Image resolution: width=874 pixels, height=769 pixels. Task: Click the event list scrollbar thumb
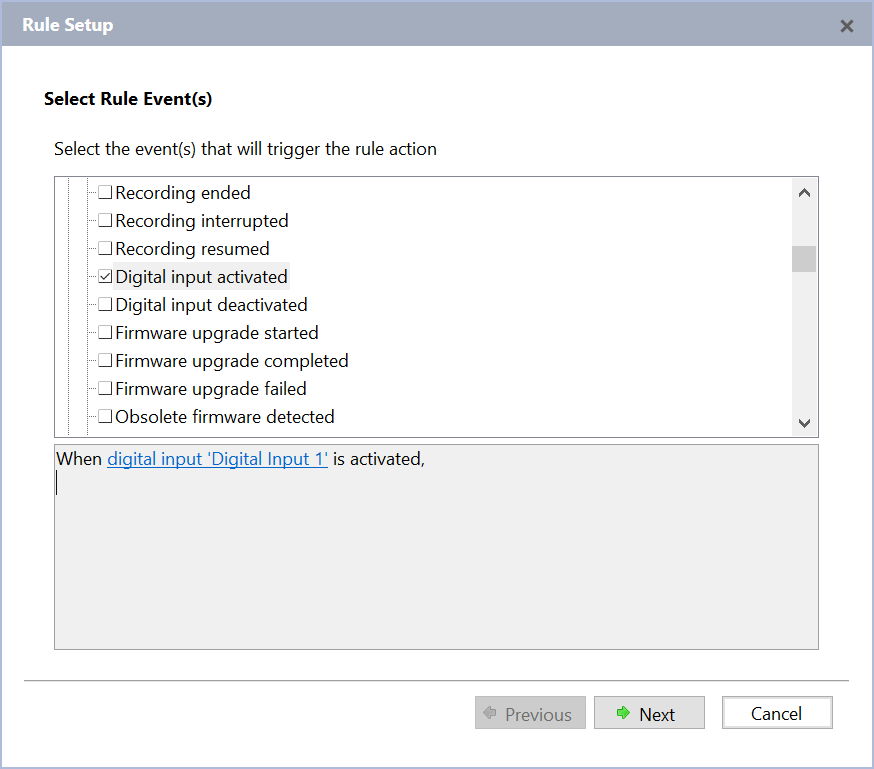(x=804, y=259)
